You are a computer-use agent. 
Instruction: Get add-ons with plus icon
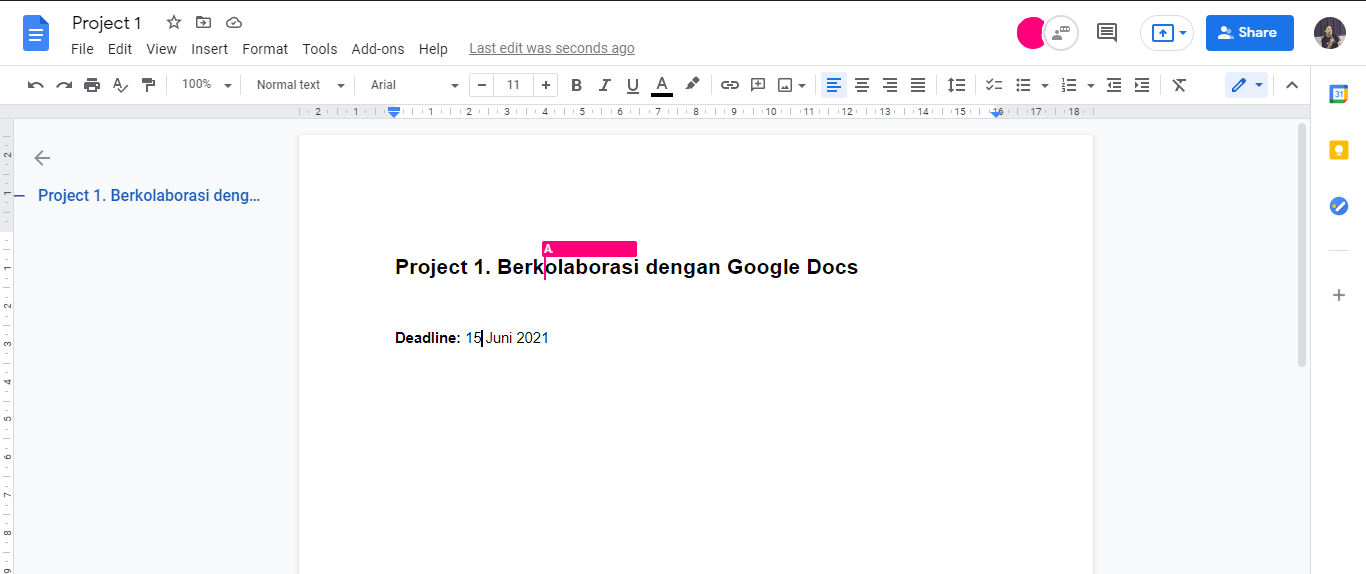coord(1339,295)
